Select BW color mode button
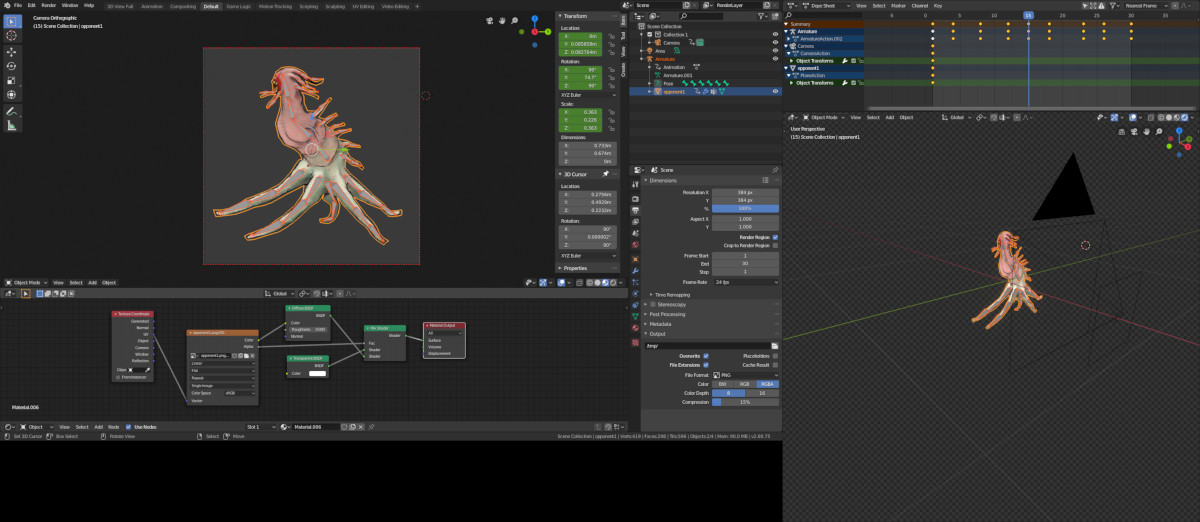Viewport: 1200px width, 522px height. [721, 384]
